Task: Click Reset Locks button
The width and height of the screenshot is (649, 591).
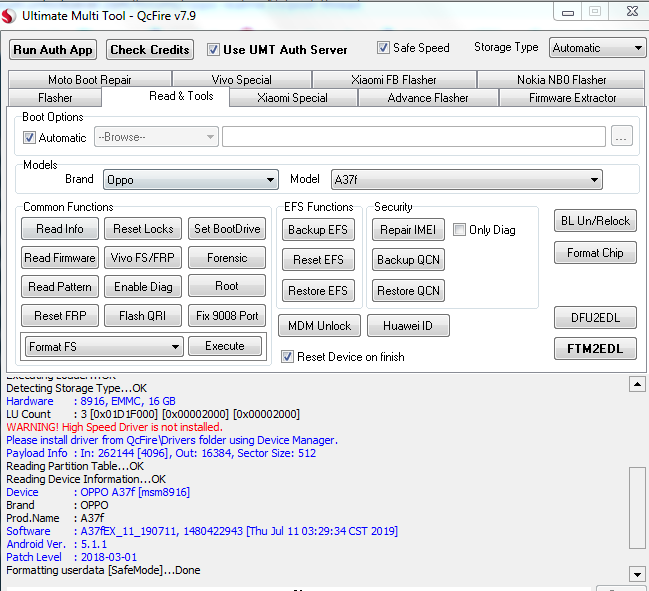Action: tap(143, 229)
